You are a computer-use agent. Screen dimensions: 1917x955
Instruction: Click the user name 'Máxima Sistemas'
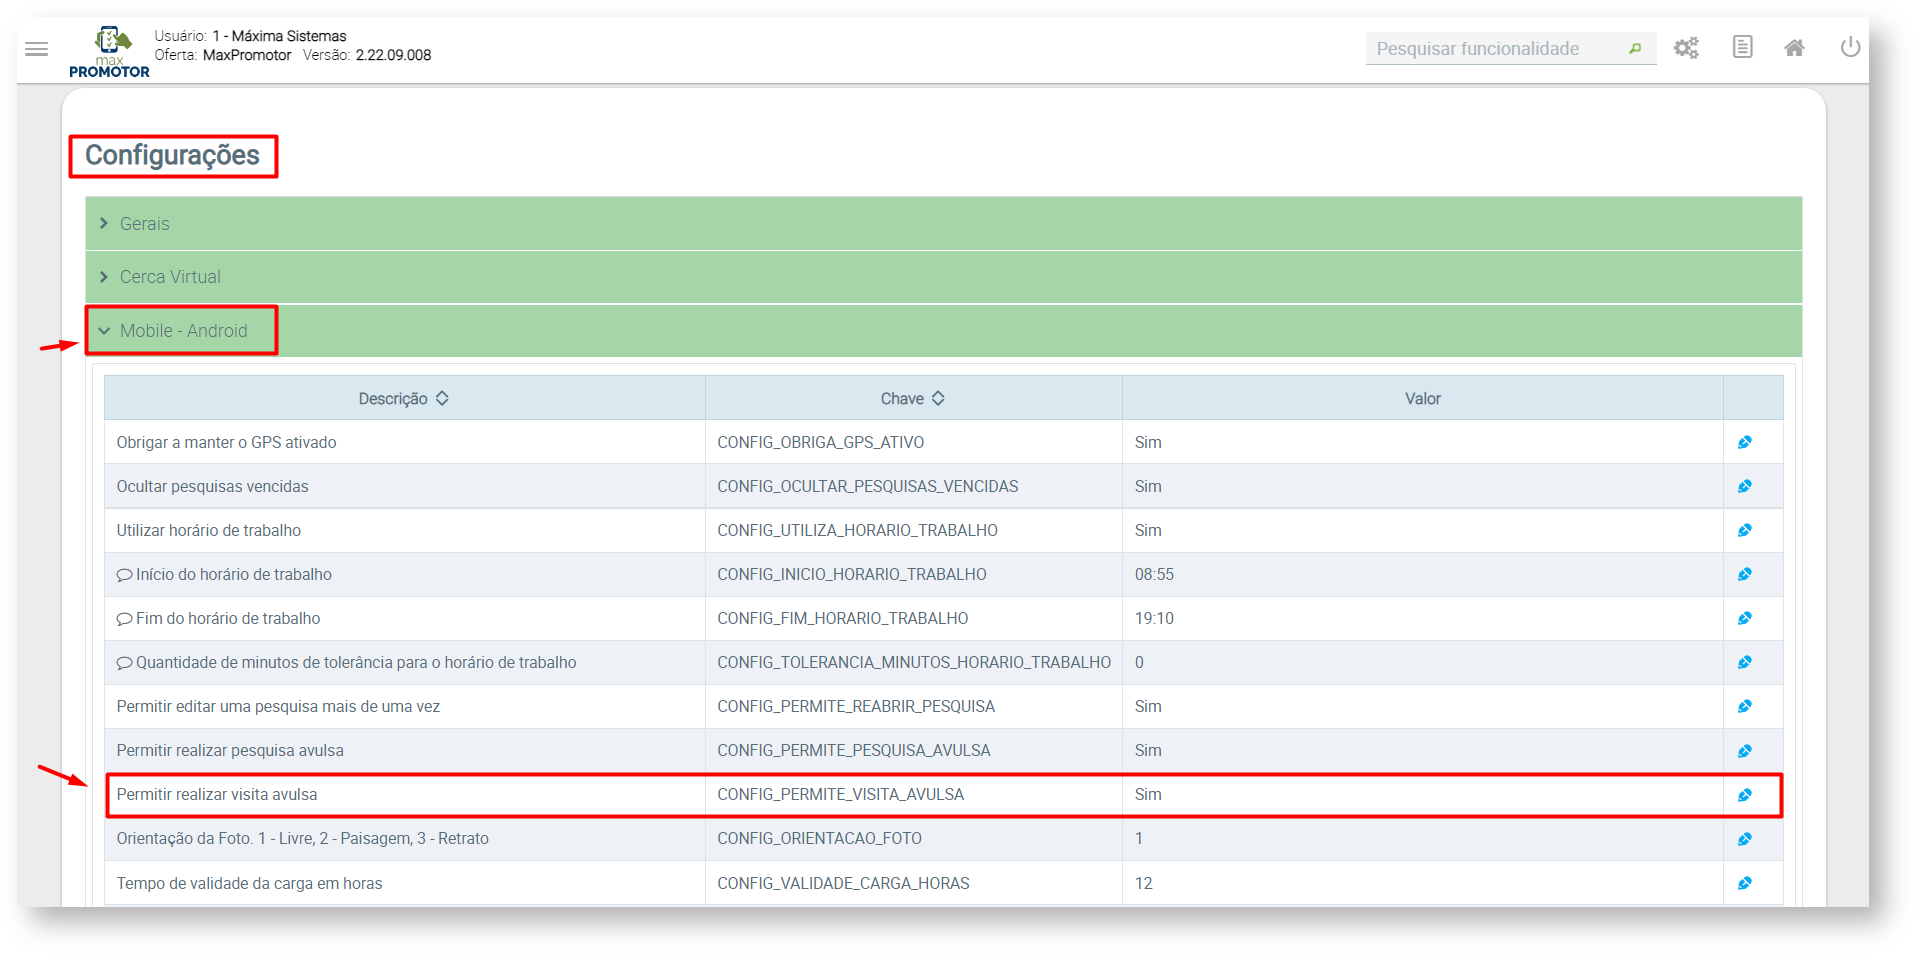[289, 36]
